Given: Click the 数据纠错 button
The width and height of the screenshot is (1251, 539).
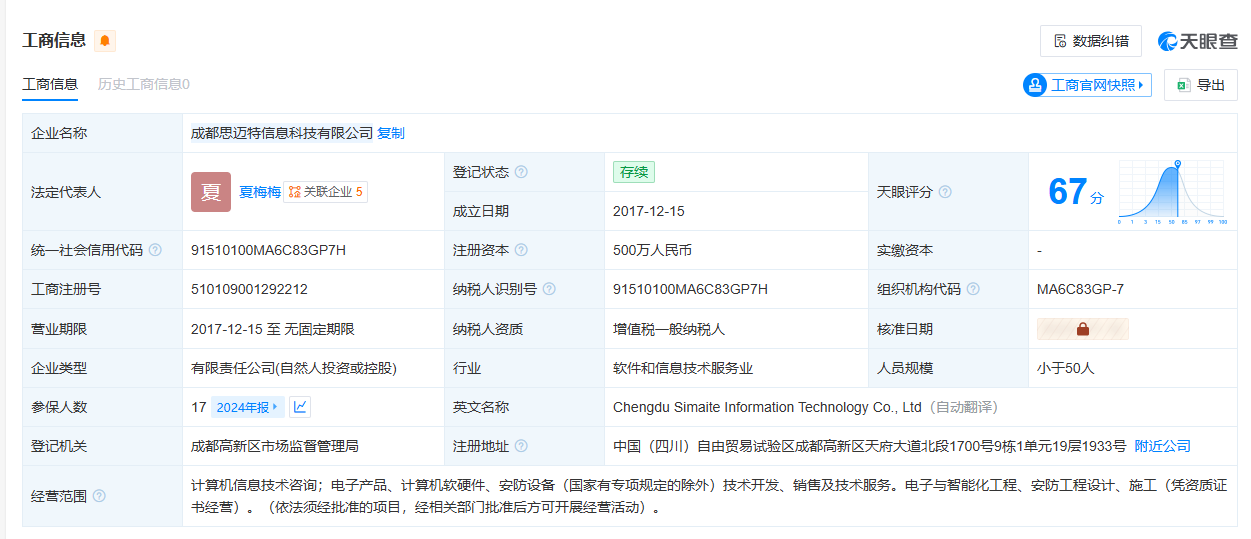Looking at the screenshot, I should [1090, 41].
